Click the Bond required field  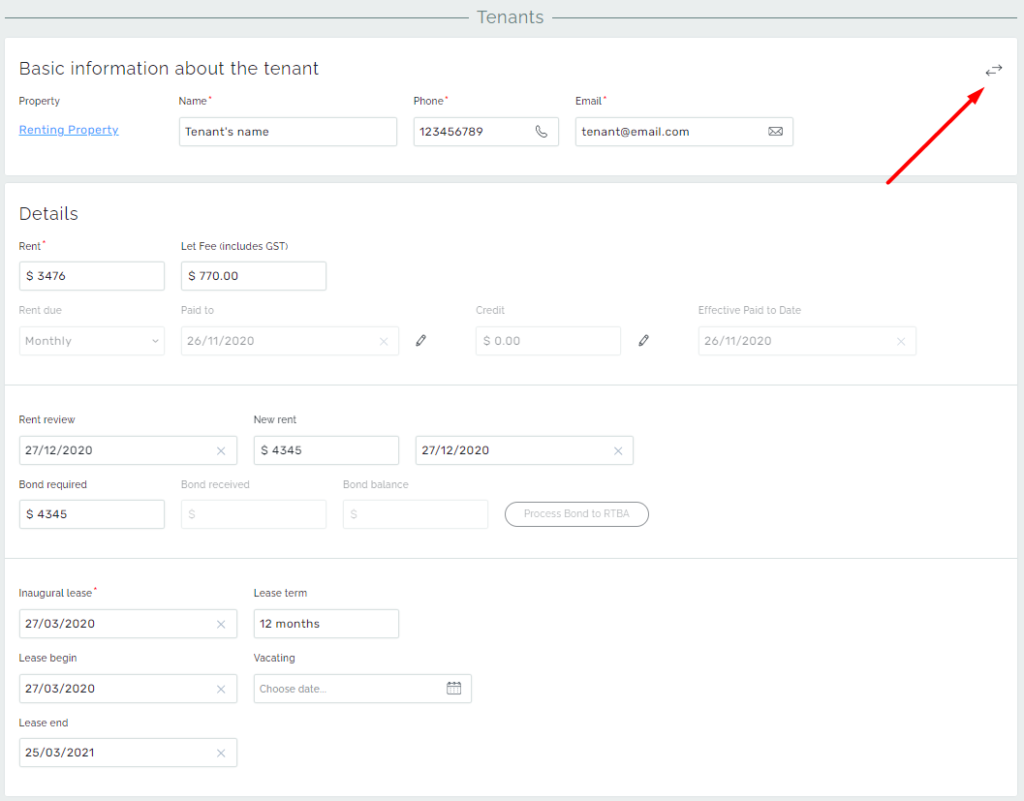pyautogui.click(x=91, y=515)
